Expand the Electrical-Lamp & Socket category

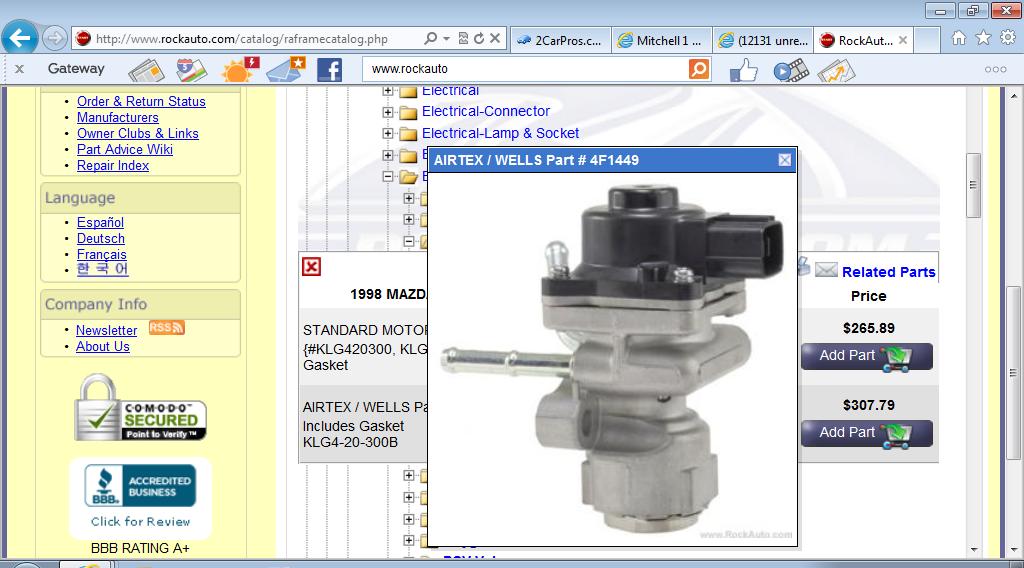tap(388, 134)
